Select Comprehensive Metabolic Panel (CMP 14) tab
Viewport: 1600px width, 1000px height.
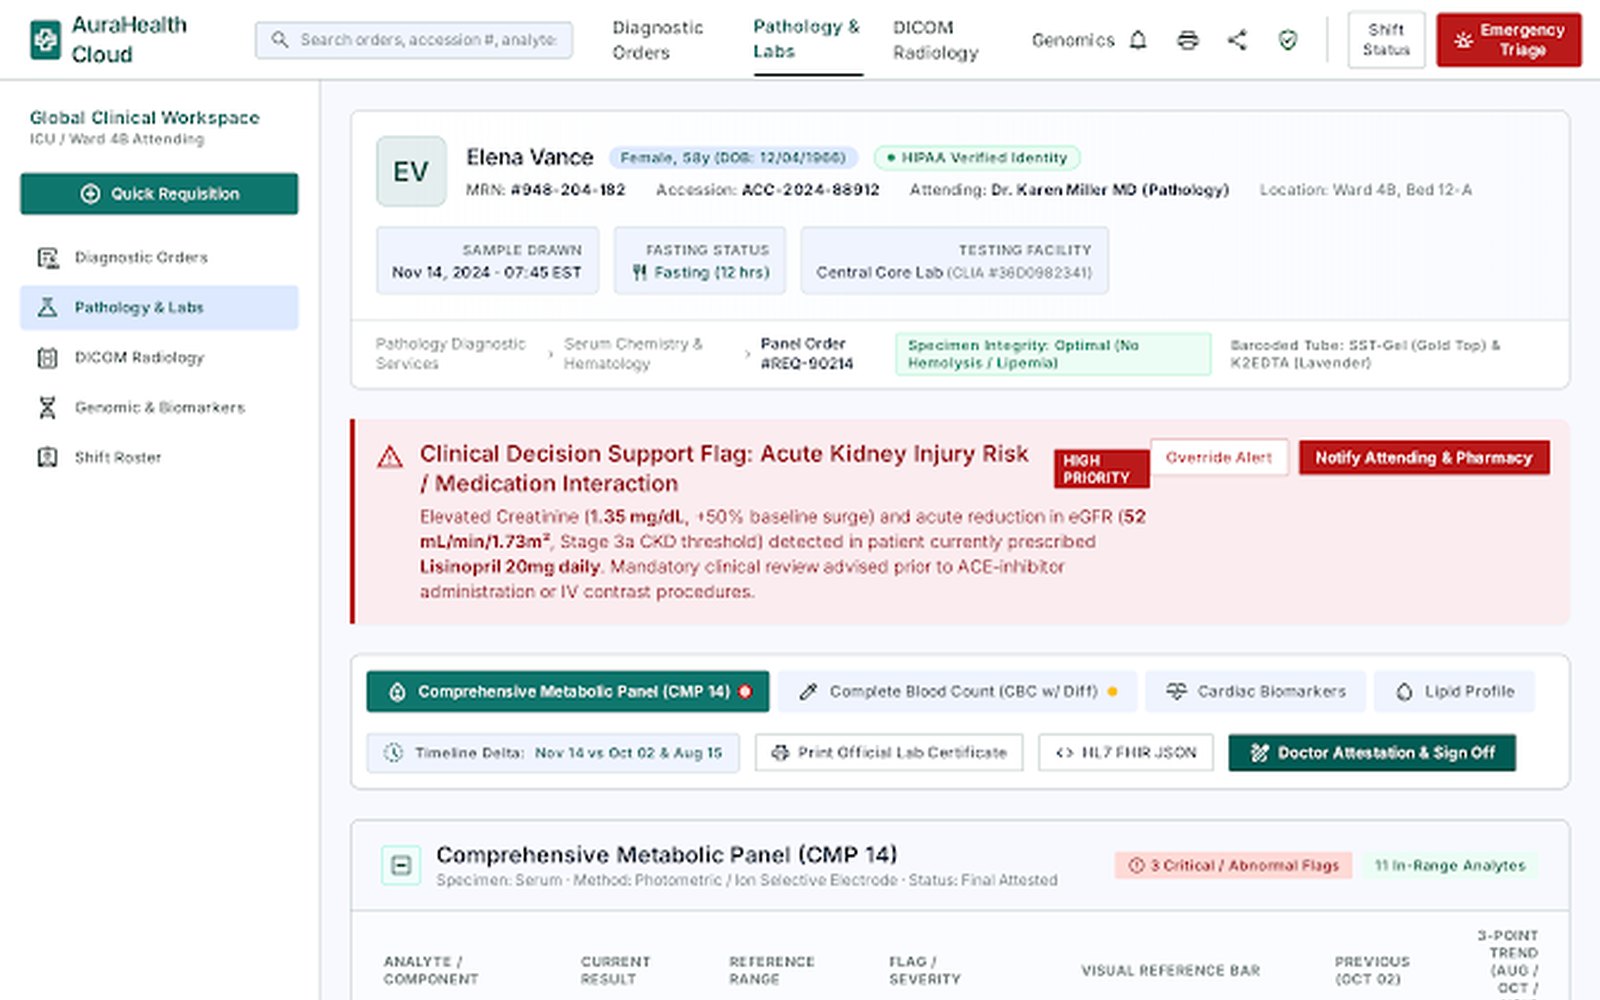tap(568, 692)
